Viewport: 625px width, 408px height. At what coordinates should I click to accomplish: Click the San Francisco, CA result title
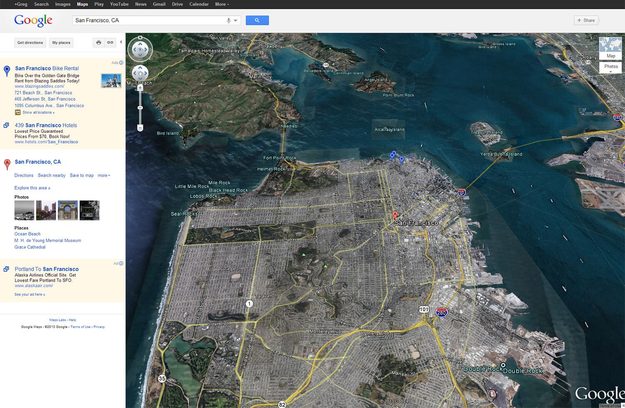(38, 162)
